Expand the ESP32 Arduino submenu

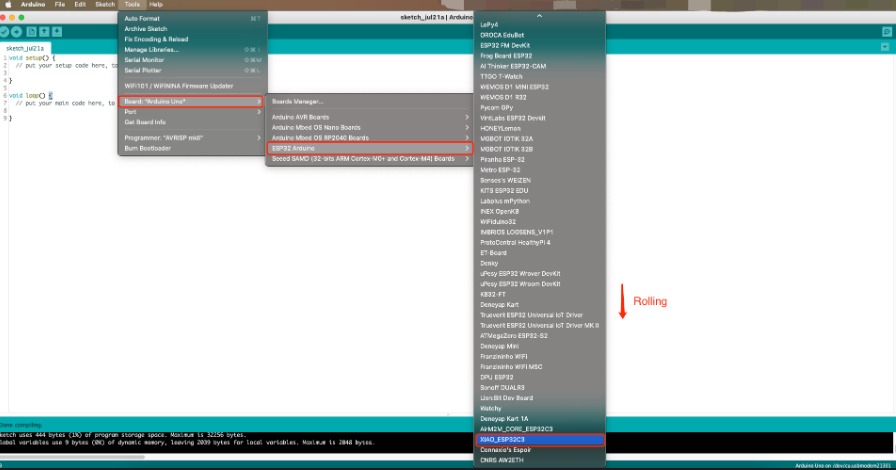coord(369,148)
